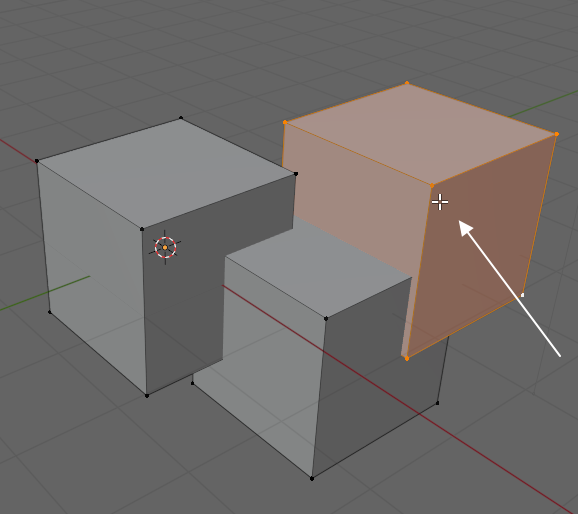Click the 3D cursor on the gray cube
Viewport: 578px width, 514px height.
point(165,247)
